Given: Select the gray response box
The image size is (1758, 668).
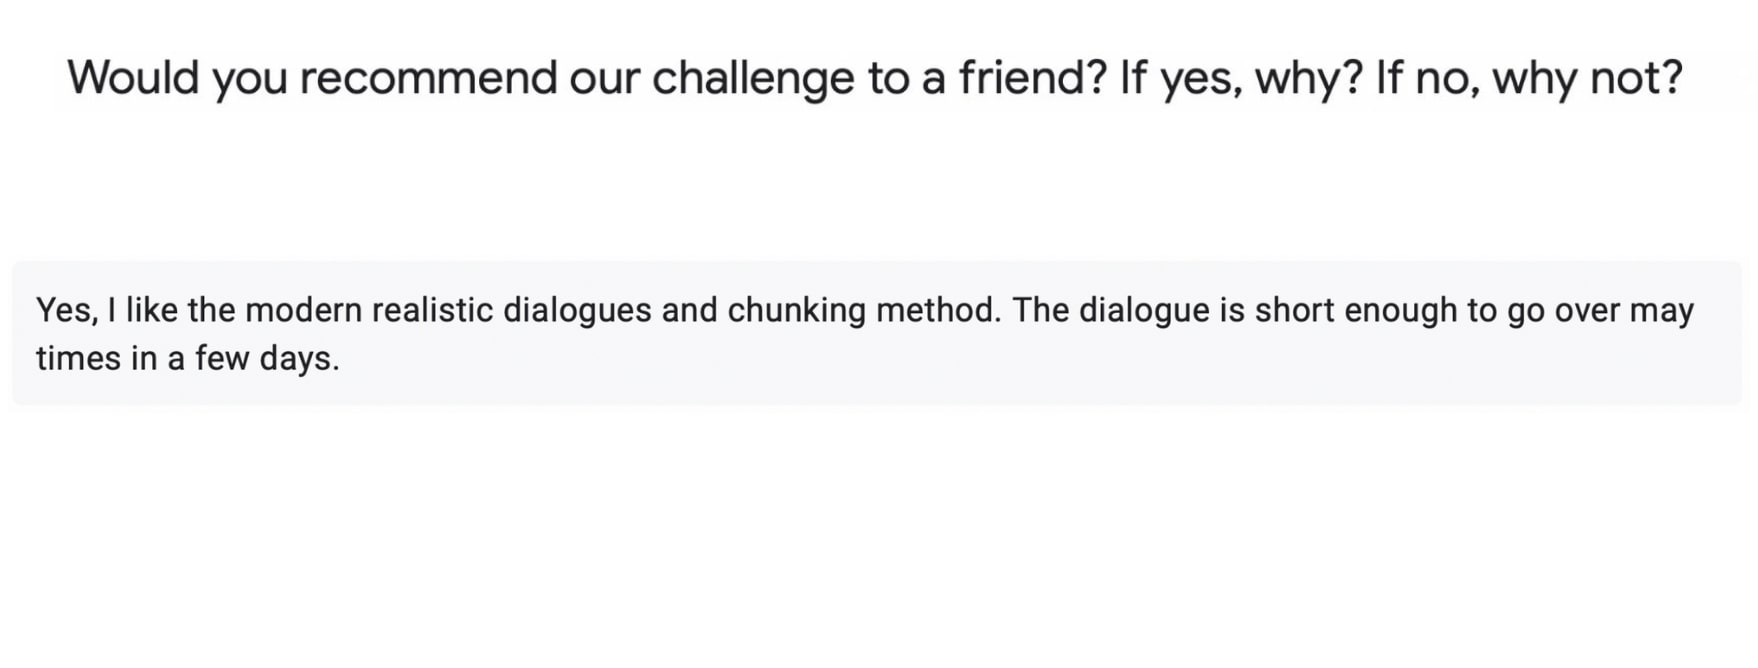Looking at the screenshot, I should [877, 333].
